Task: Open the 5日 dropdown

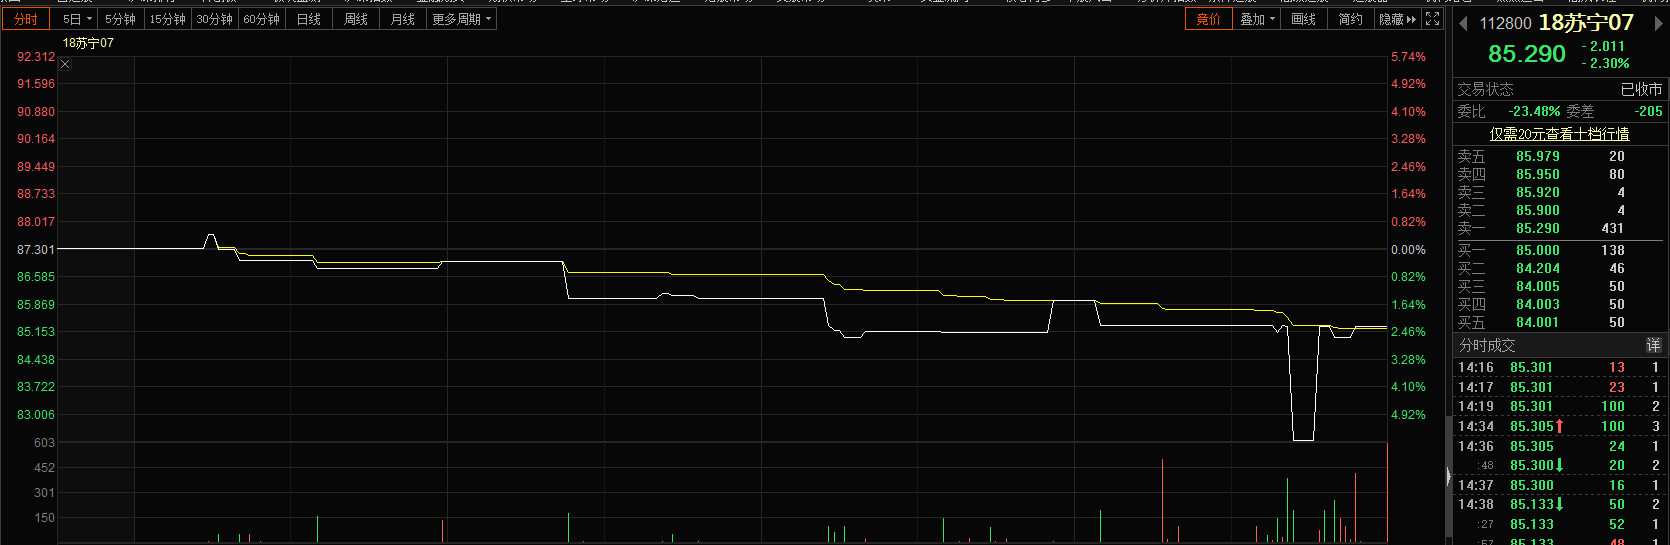Action: (x=77, y=19)
